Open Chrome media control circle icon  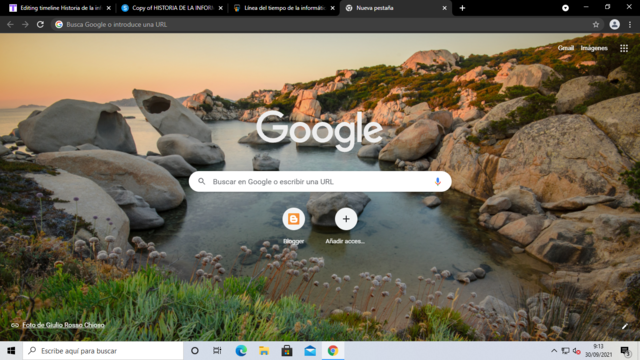(565, 8)
